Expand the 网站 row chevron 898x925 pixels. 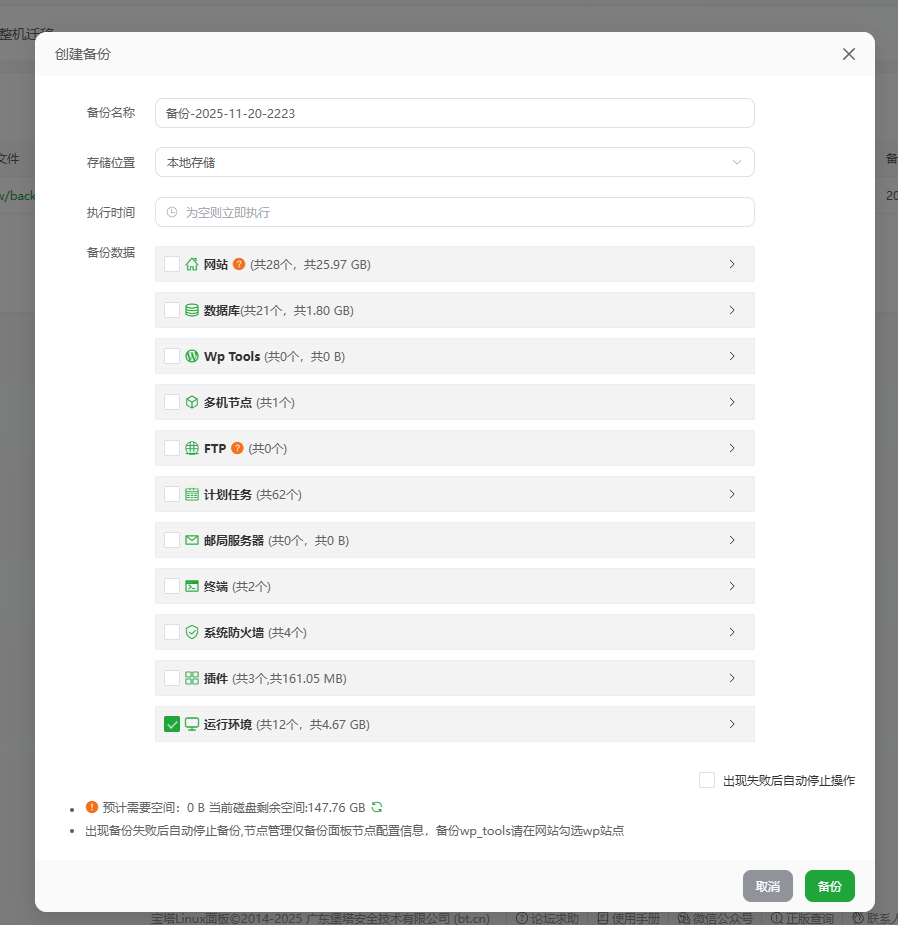733,264
